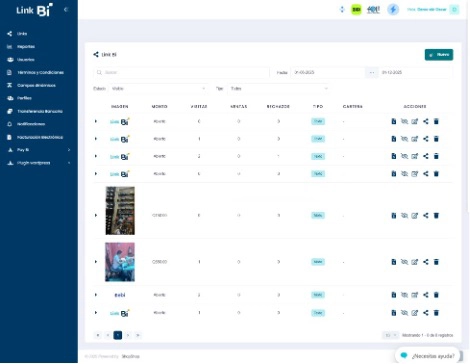Viewport: 470px width, 364px height.
Task: Go to the last page of results
Action: click(x=138, y=335)
